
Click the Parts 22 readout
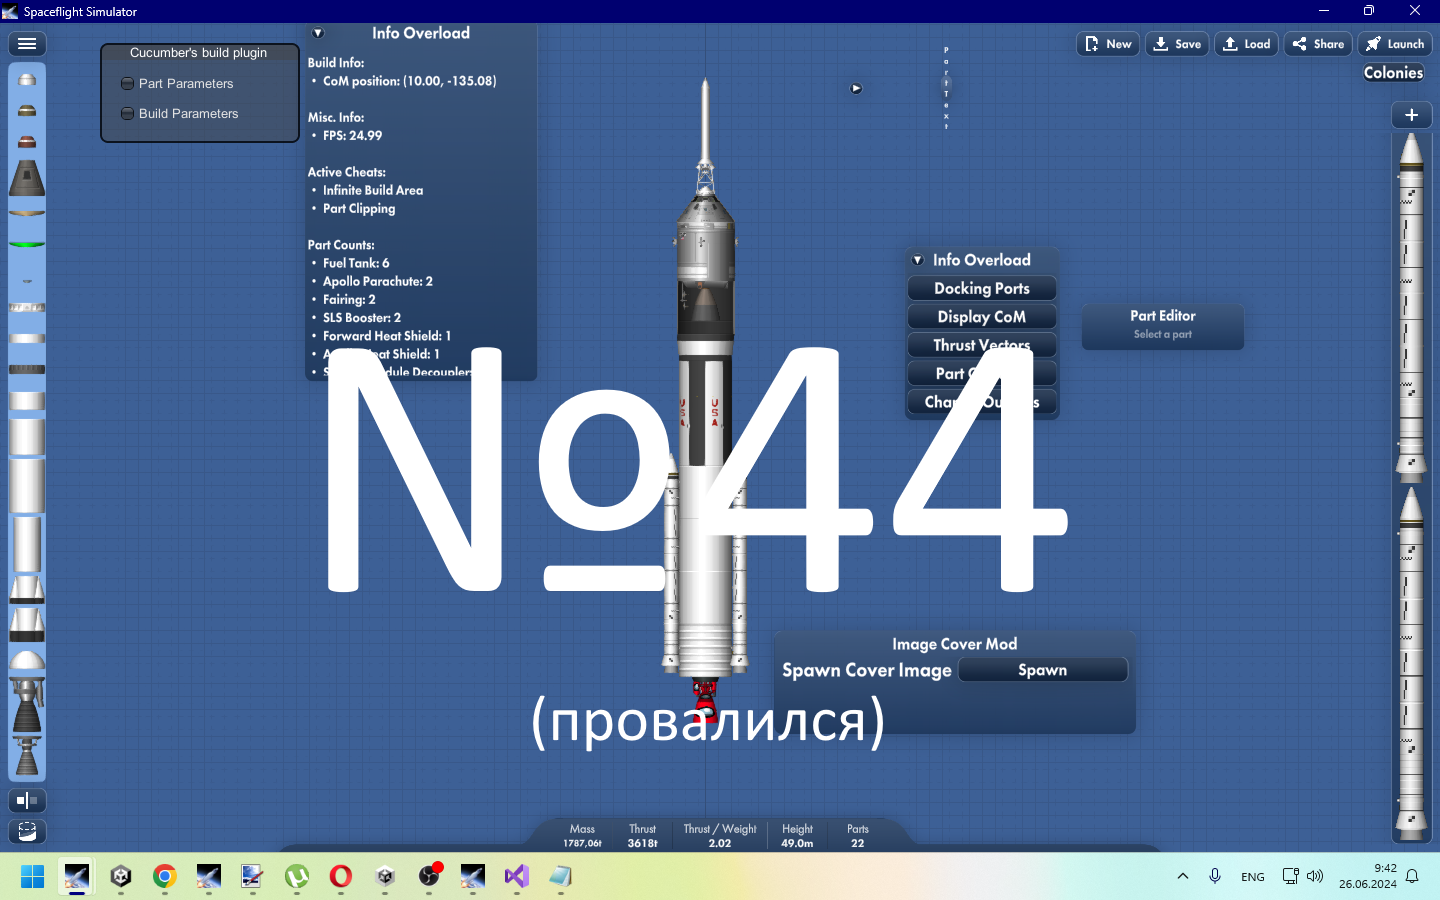(858, 836)
